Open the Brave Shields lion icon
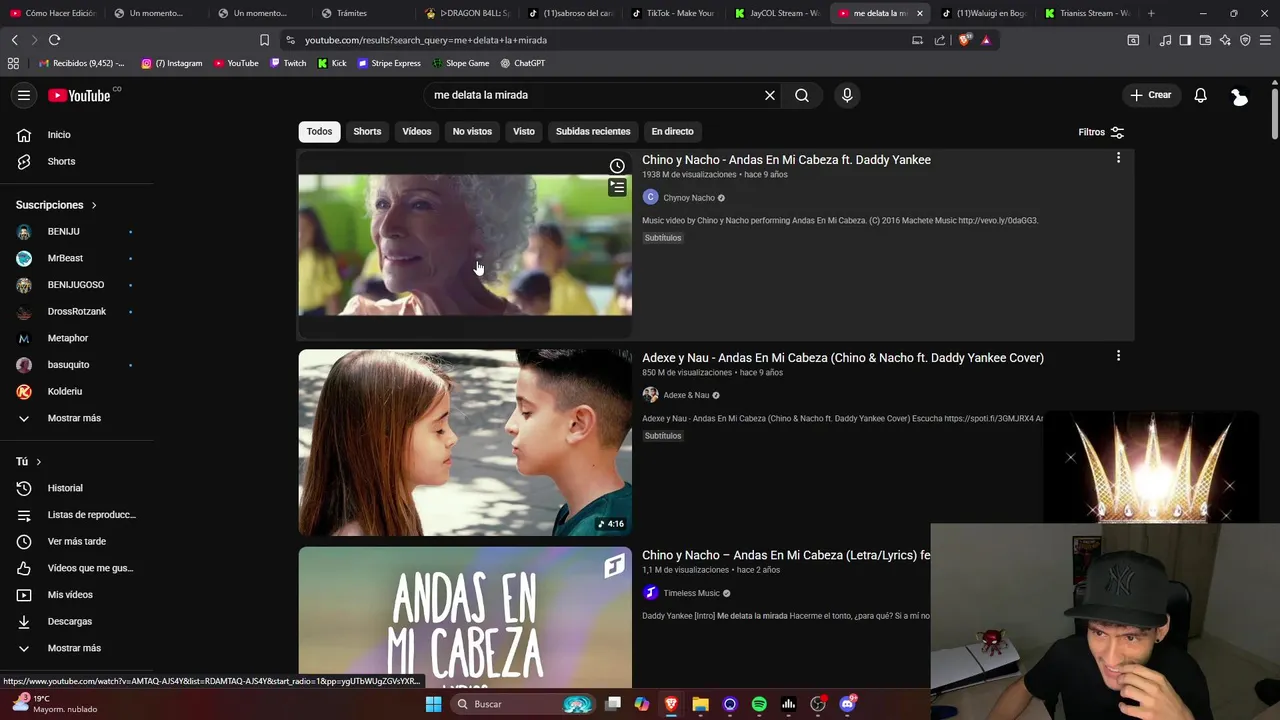The width and height of the screenshot is (1280, 720). pos(964,40)
